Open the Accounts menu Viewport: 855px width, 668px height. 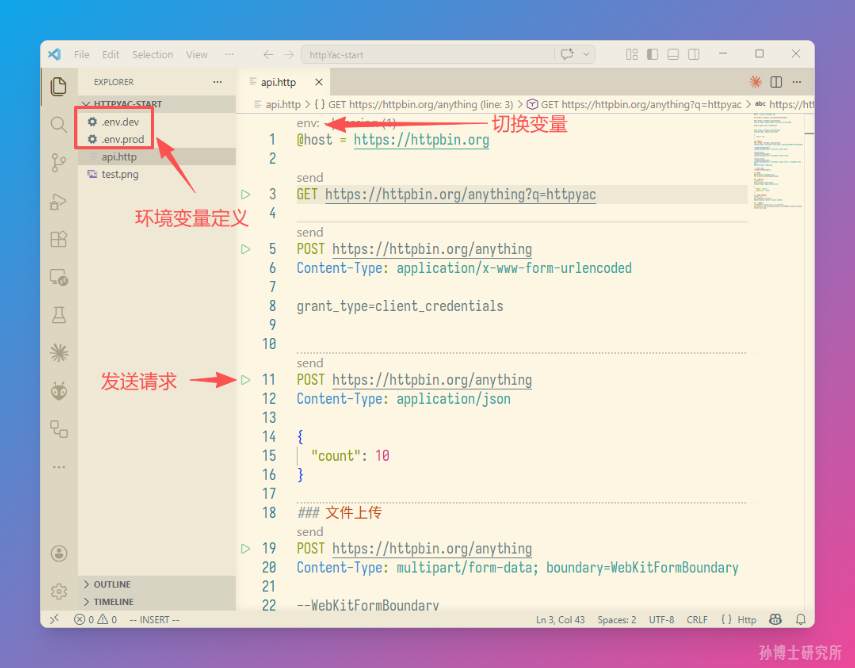coord(59,553)
